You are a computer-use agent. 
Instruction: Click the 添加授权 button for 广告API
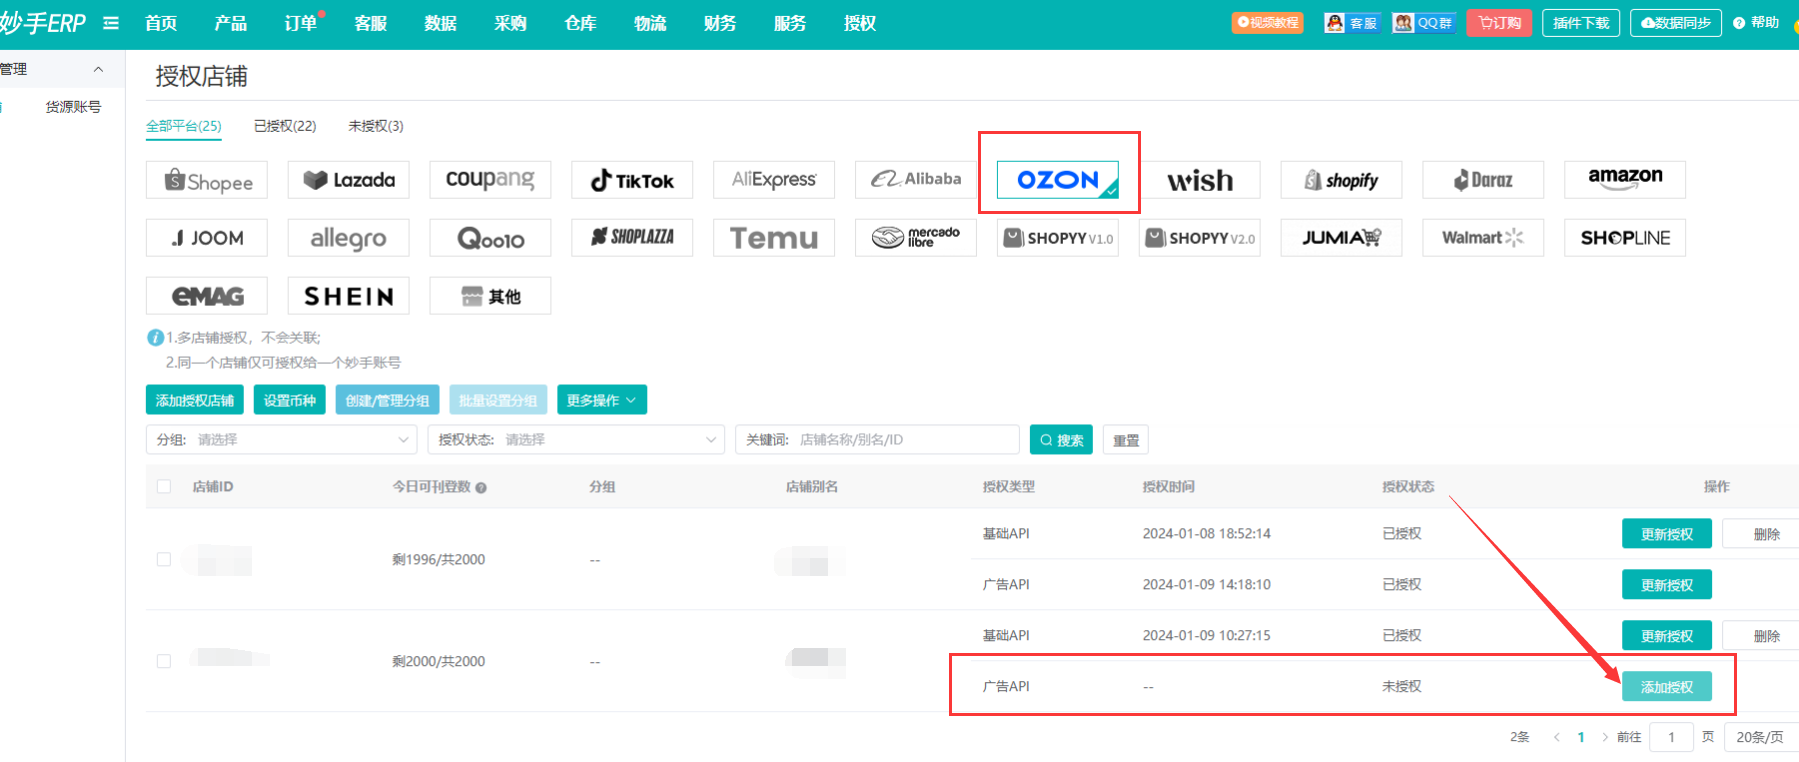point(1666,687)
